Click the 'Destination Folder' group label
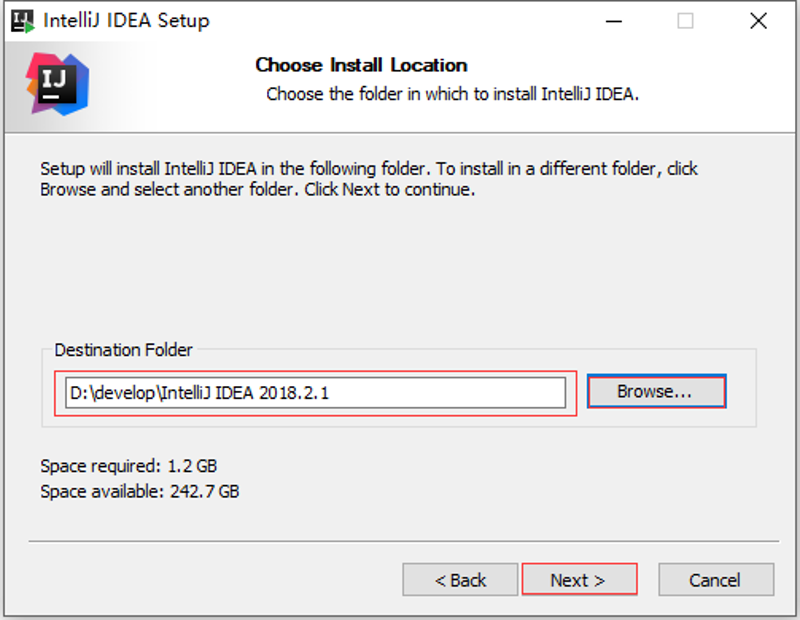The height and width of the screenshot is (620, 800). click(123, 350)
